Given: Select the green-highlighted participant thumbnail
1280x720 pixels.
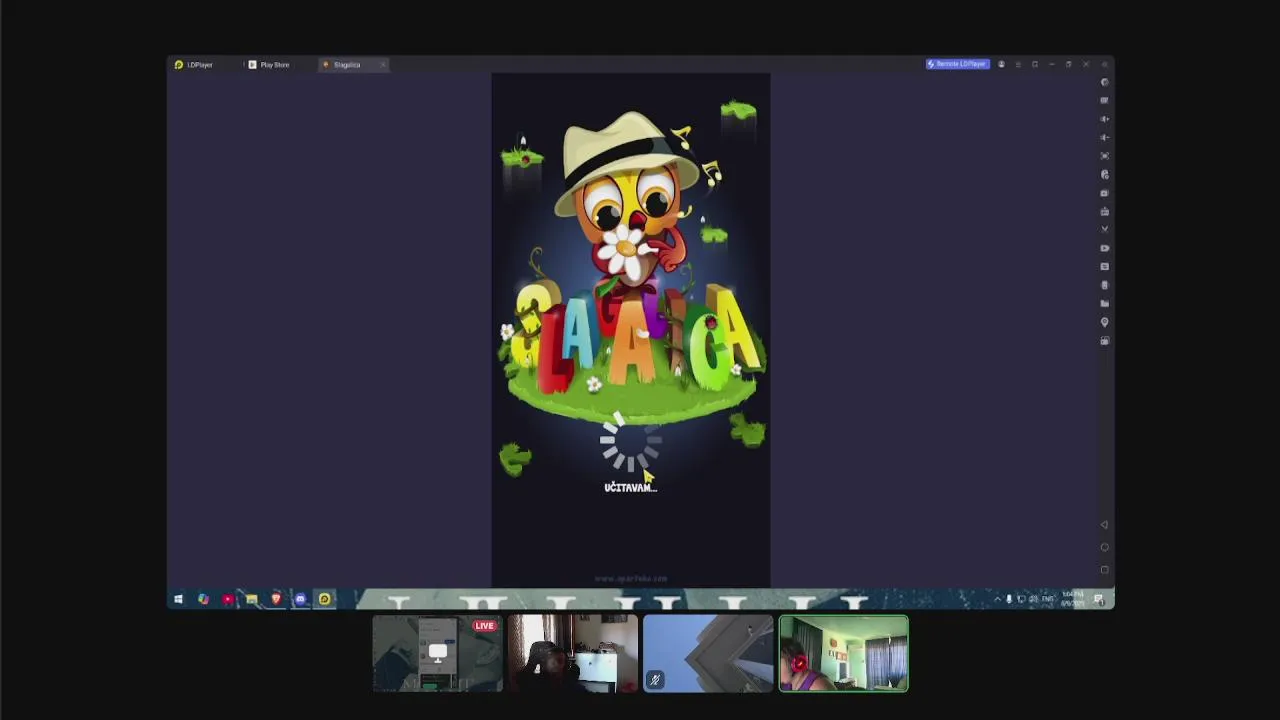Looking at the screenshot, I should [x=844, y=654].
